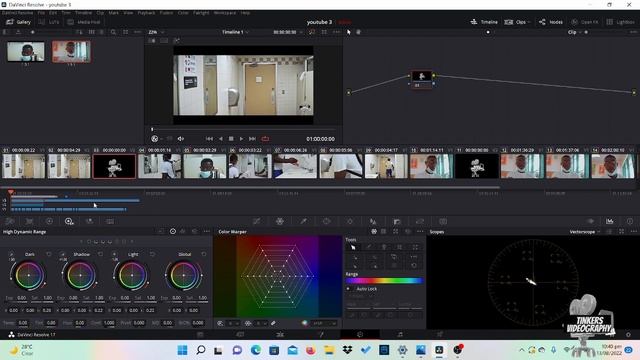This screenshot has width=640, height=360.
Task: Open the Playback menu
Action: 146,13
